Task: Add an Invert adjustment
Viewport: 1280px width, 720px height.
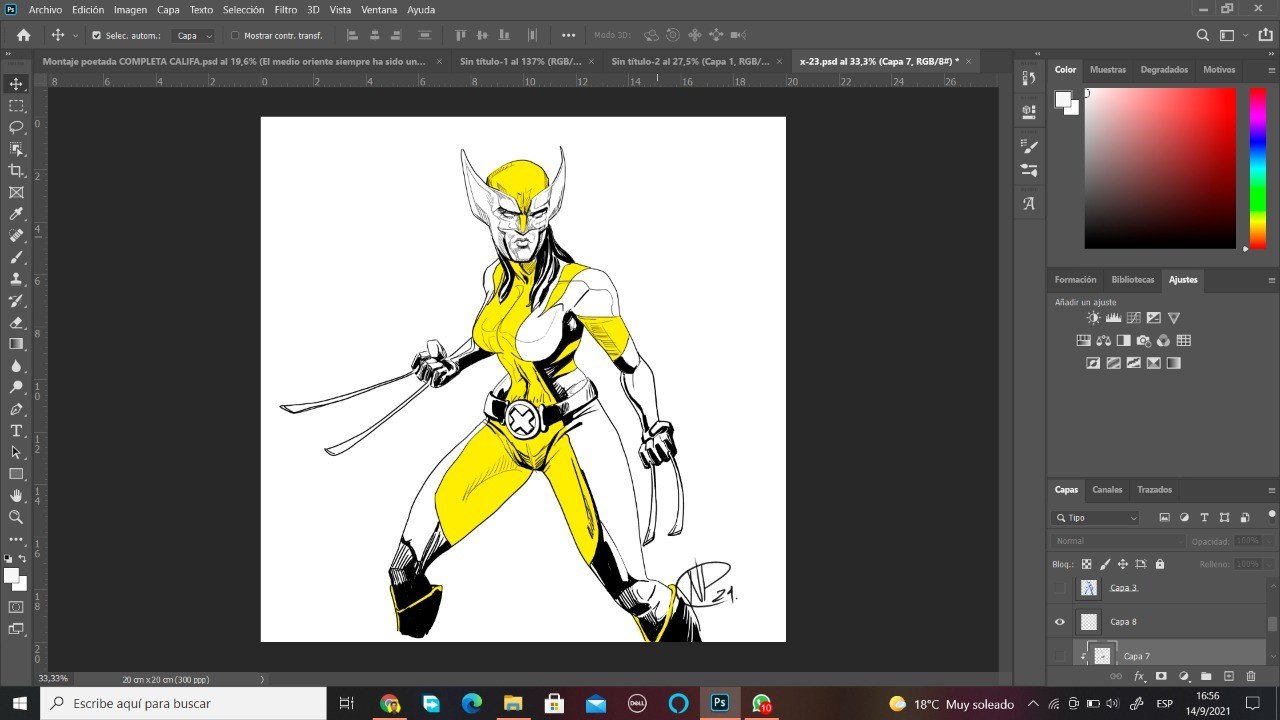Action: click(1093, 363)
